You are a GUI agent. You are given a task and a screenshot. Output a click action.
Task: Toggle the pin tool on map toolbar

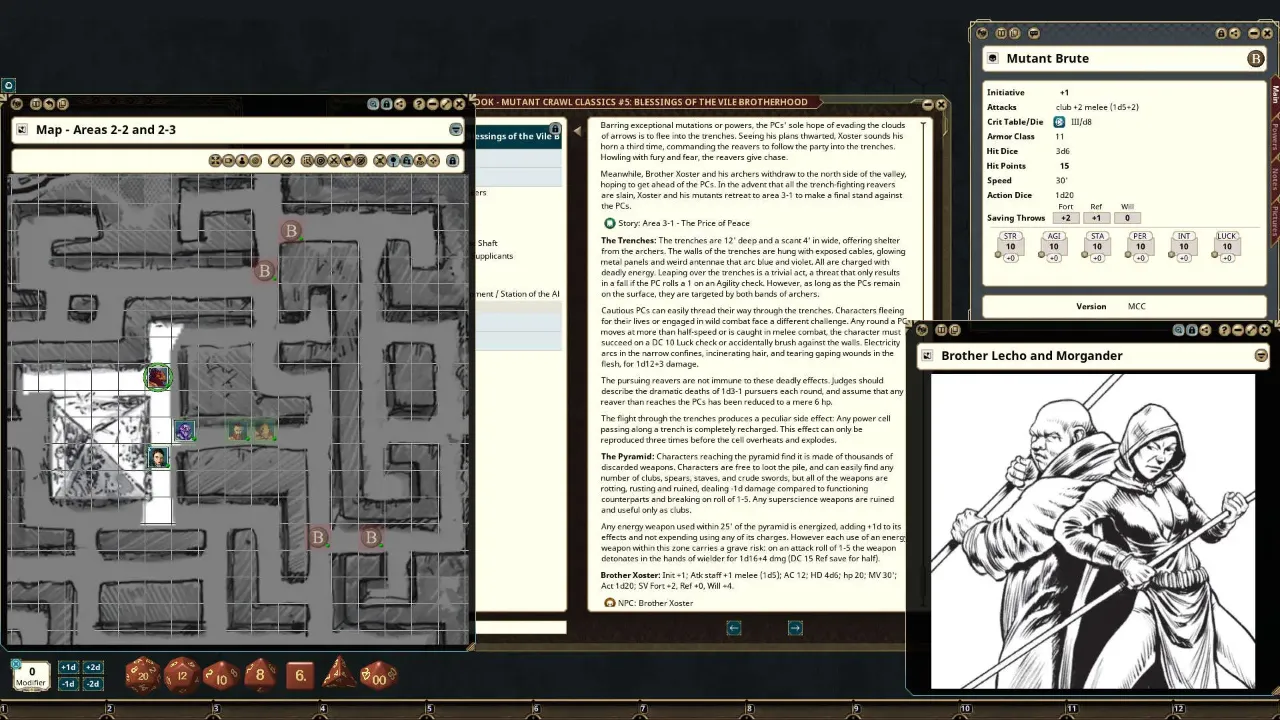393,161
